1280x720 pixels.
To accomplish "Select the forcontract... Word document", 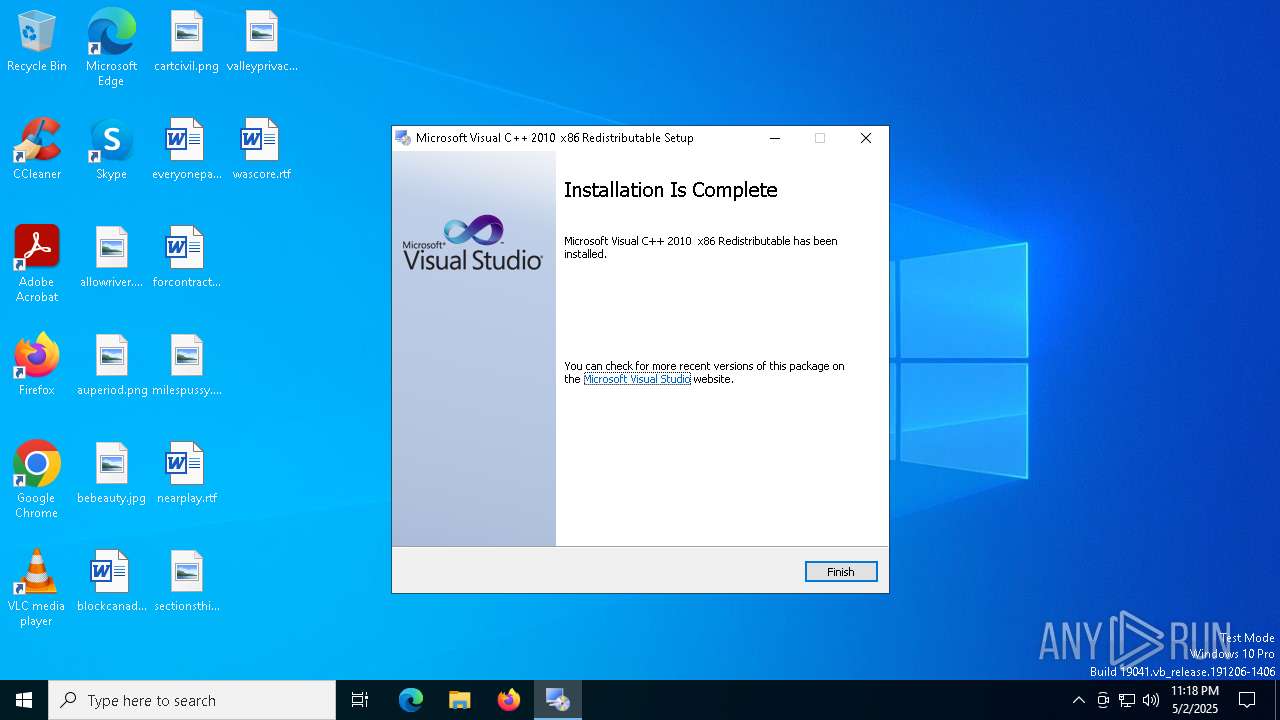I will click(186, 258).
